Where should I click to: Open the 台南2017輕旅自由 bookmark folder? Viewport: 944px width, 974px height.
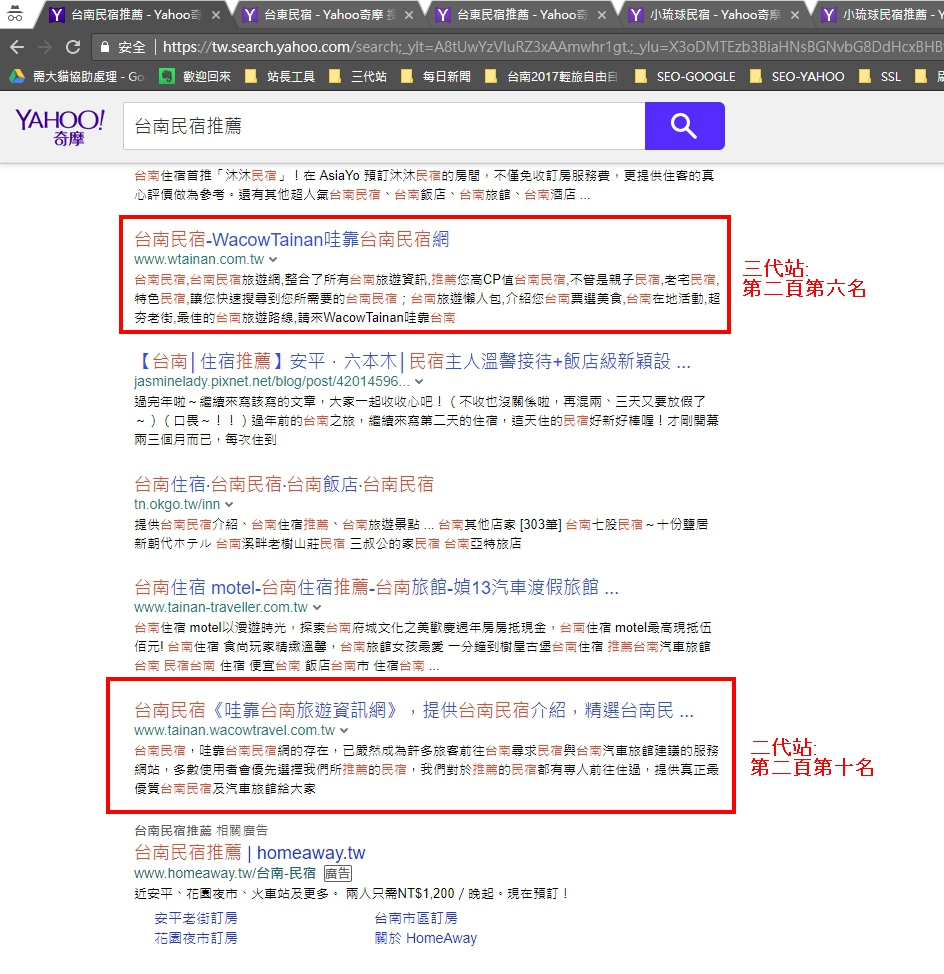[x=551, y=76]
